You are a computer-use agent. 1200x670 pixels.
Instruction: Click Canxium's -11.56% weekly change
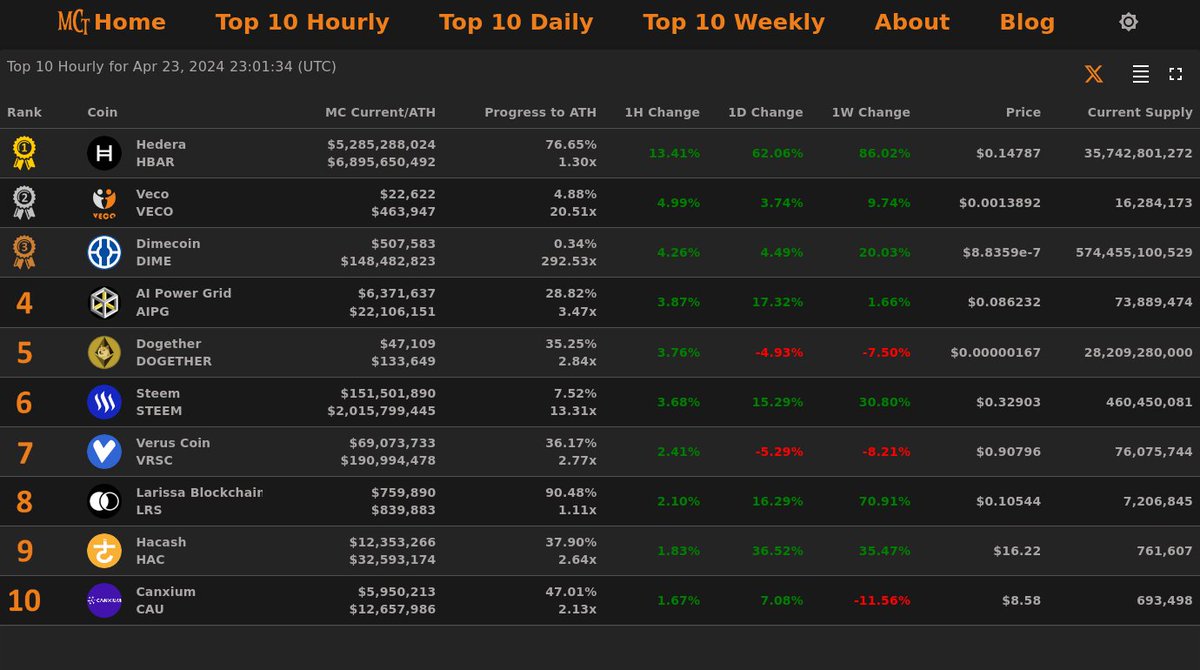click(882, 601)
